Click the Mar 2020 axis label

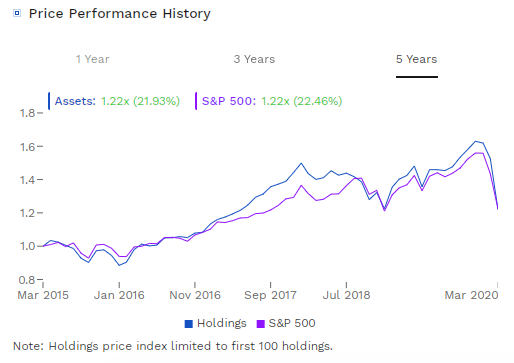coord(471,295)
